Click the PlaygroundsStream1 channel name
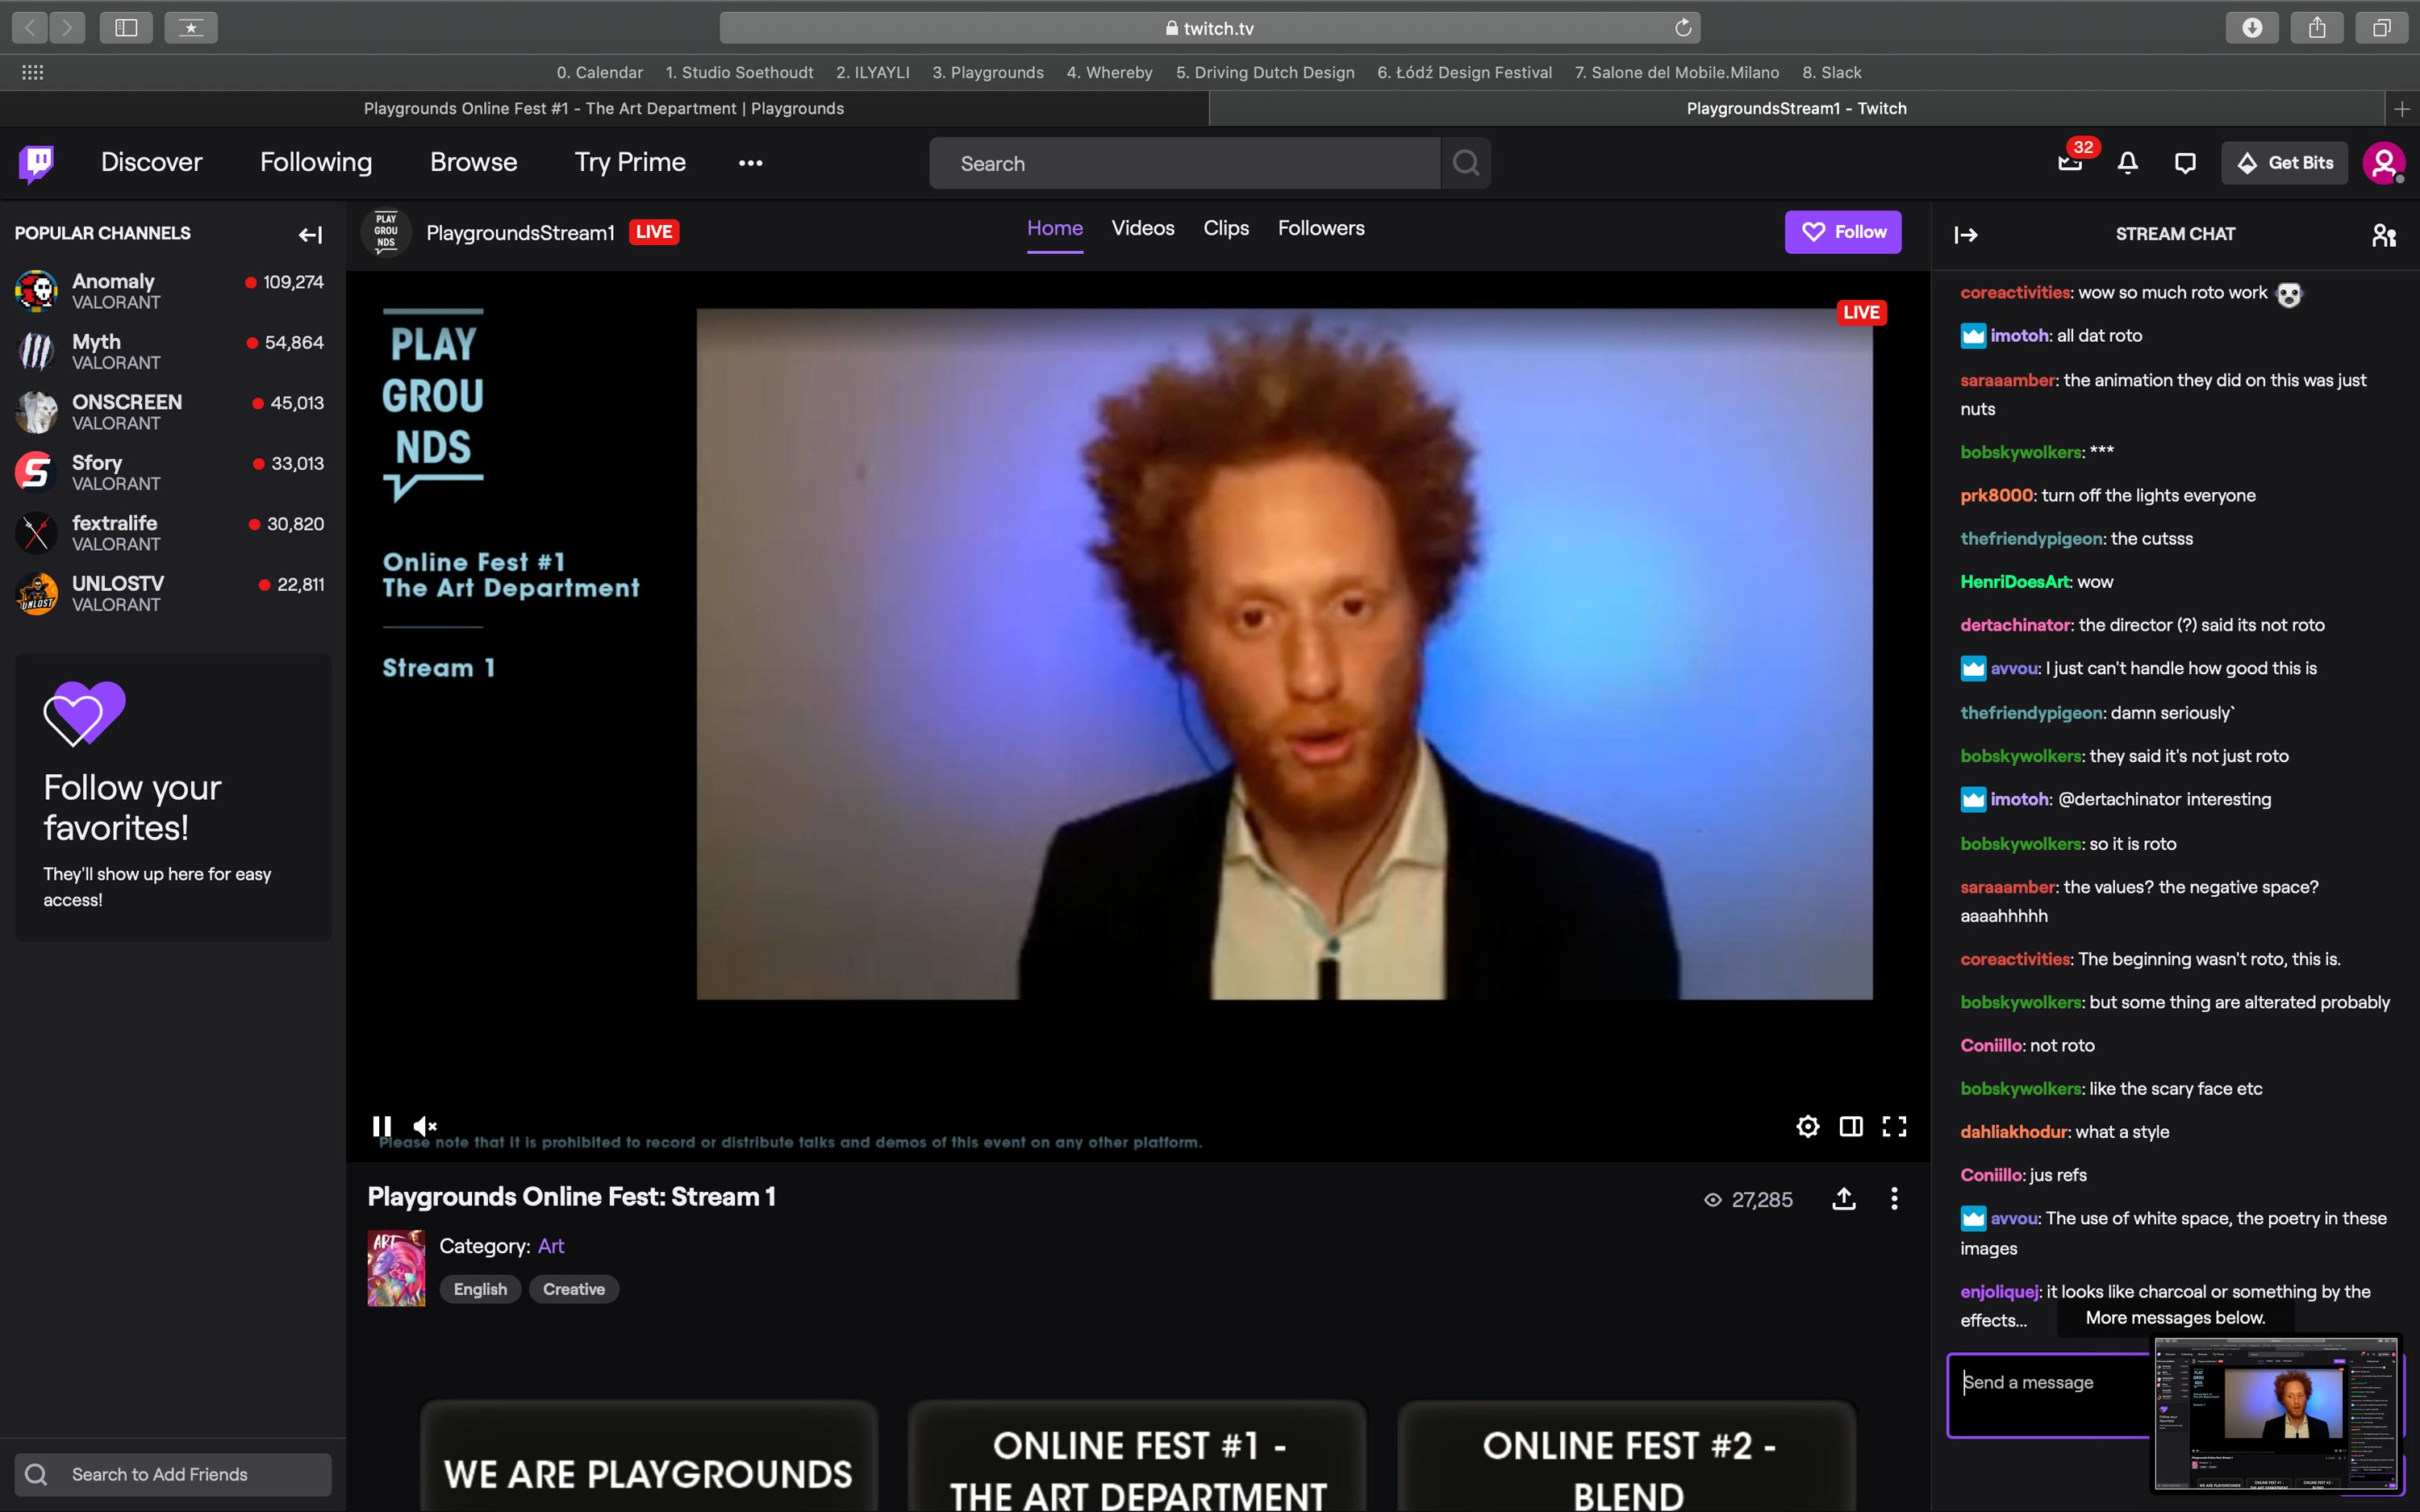 point(520,232)
